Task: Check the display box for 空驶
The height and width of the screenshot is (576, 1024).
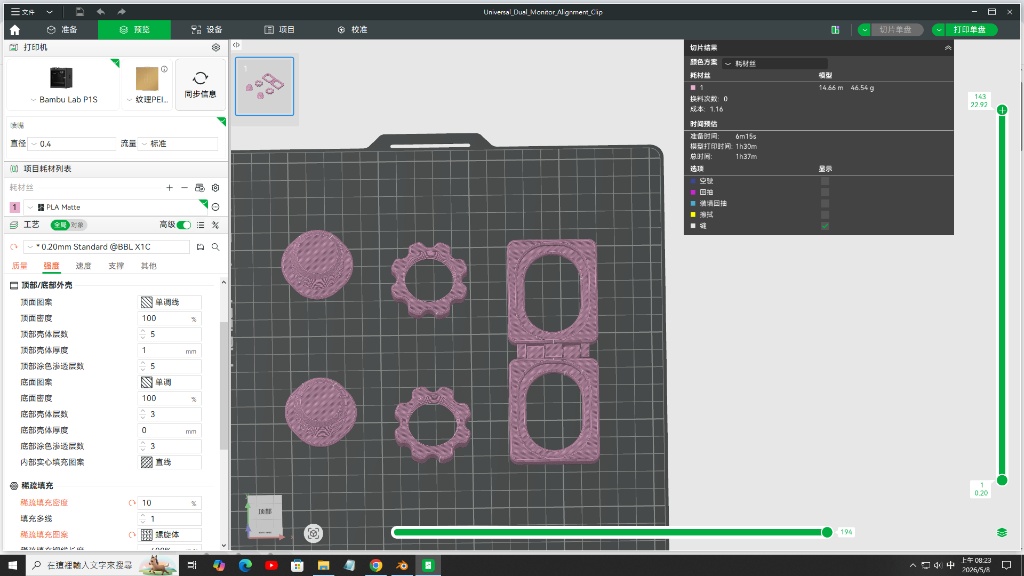Action: point(825,181)
